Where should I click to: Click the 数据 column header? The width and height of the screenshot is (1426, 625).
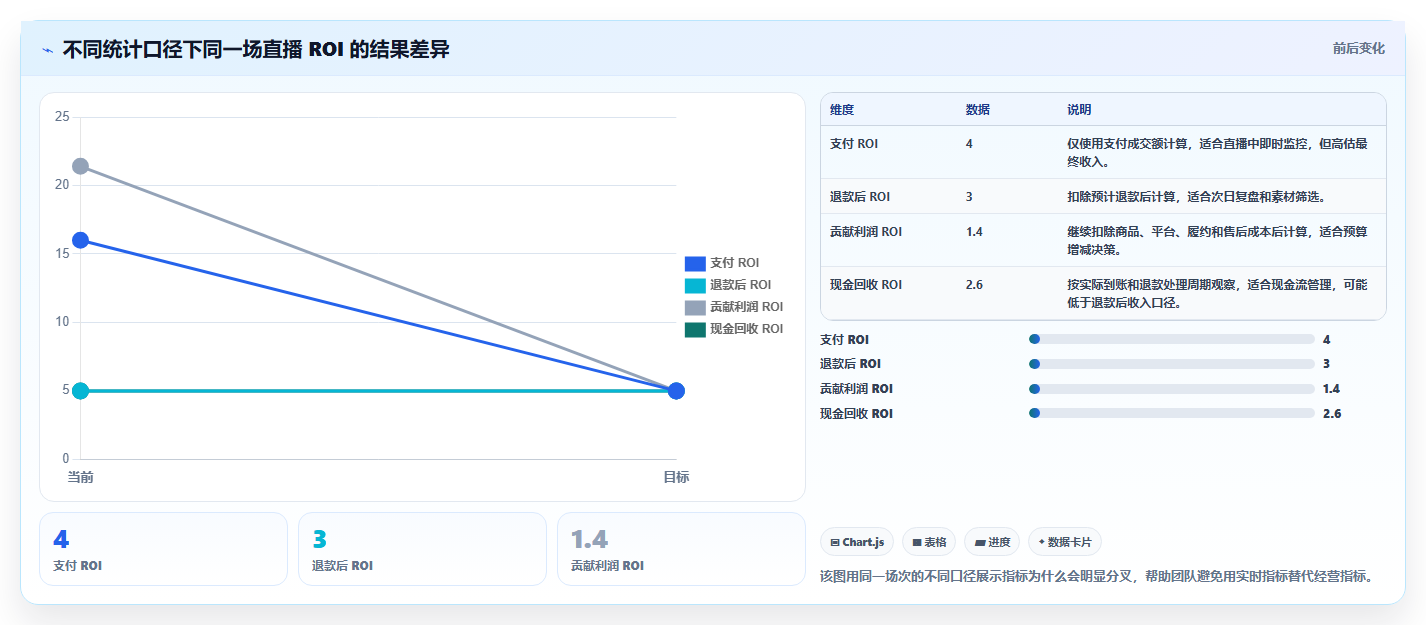pyautogui.click(x=978, y=110)
